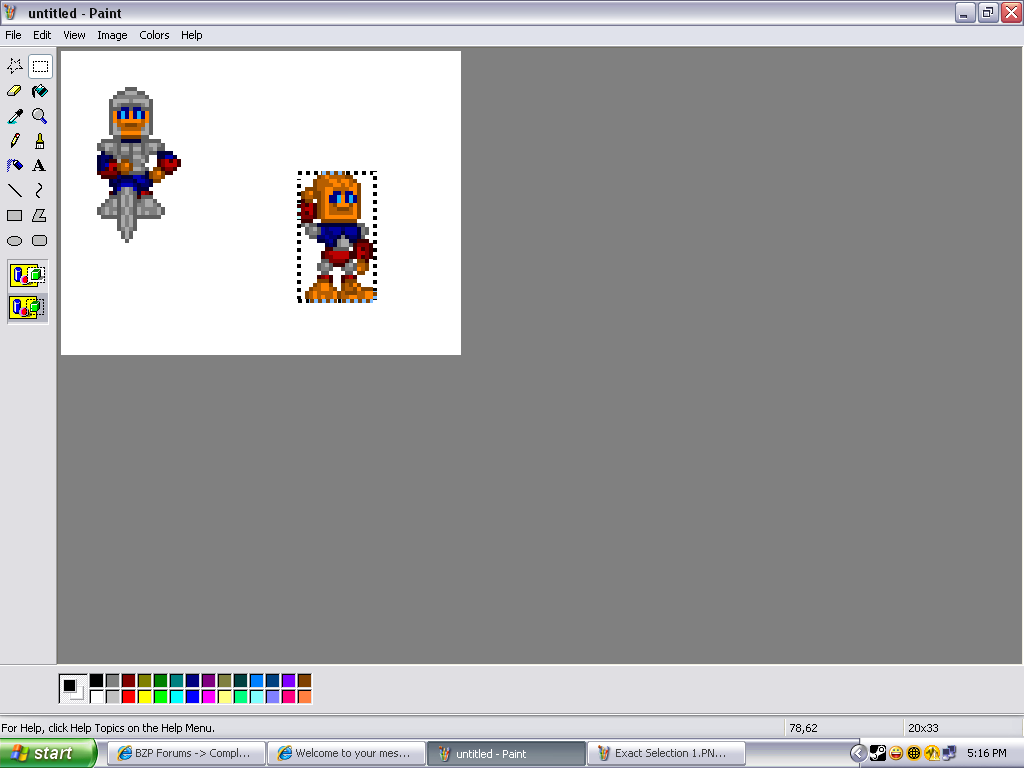Screen dimensions: 1024x768
Task: Click the selected orange robot sprite
Action: click(337, 236)
